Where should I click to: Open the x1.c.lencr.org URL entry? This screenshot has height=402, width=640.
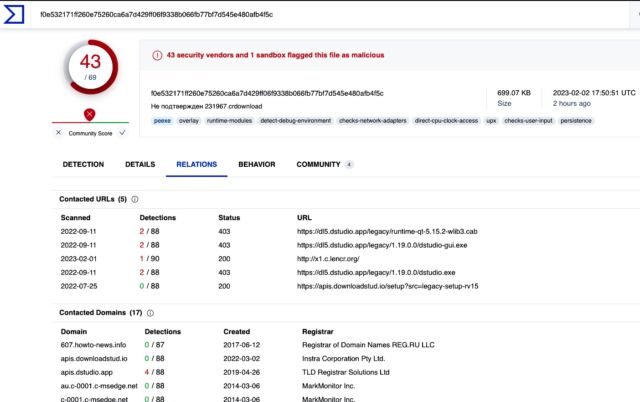tap(329, 258)
